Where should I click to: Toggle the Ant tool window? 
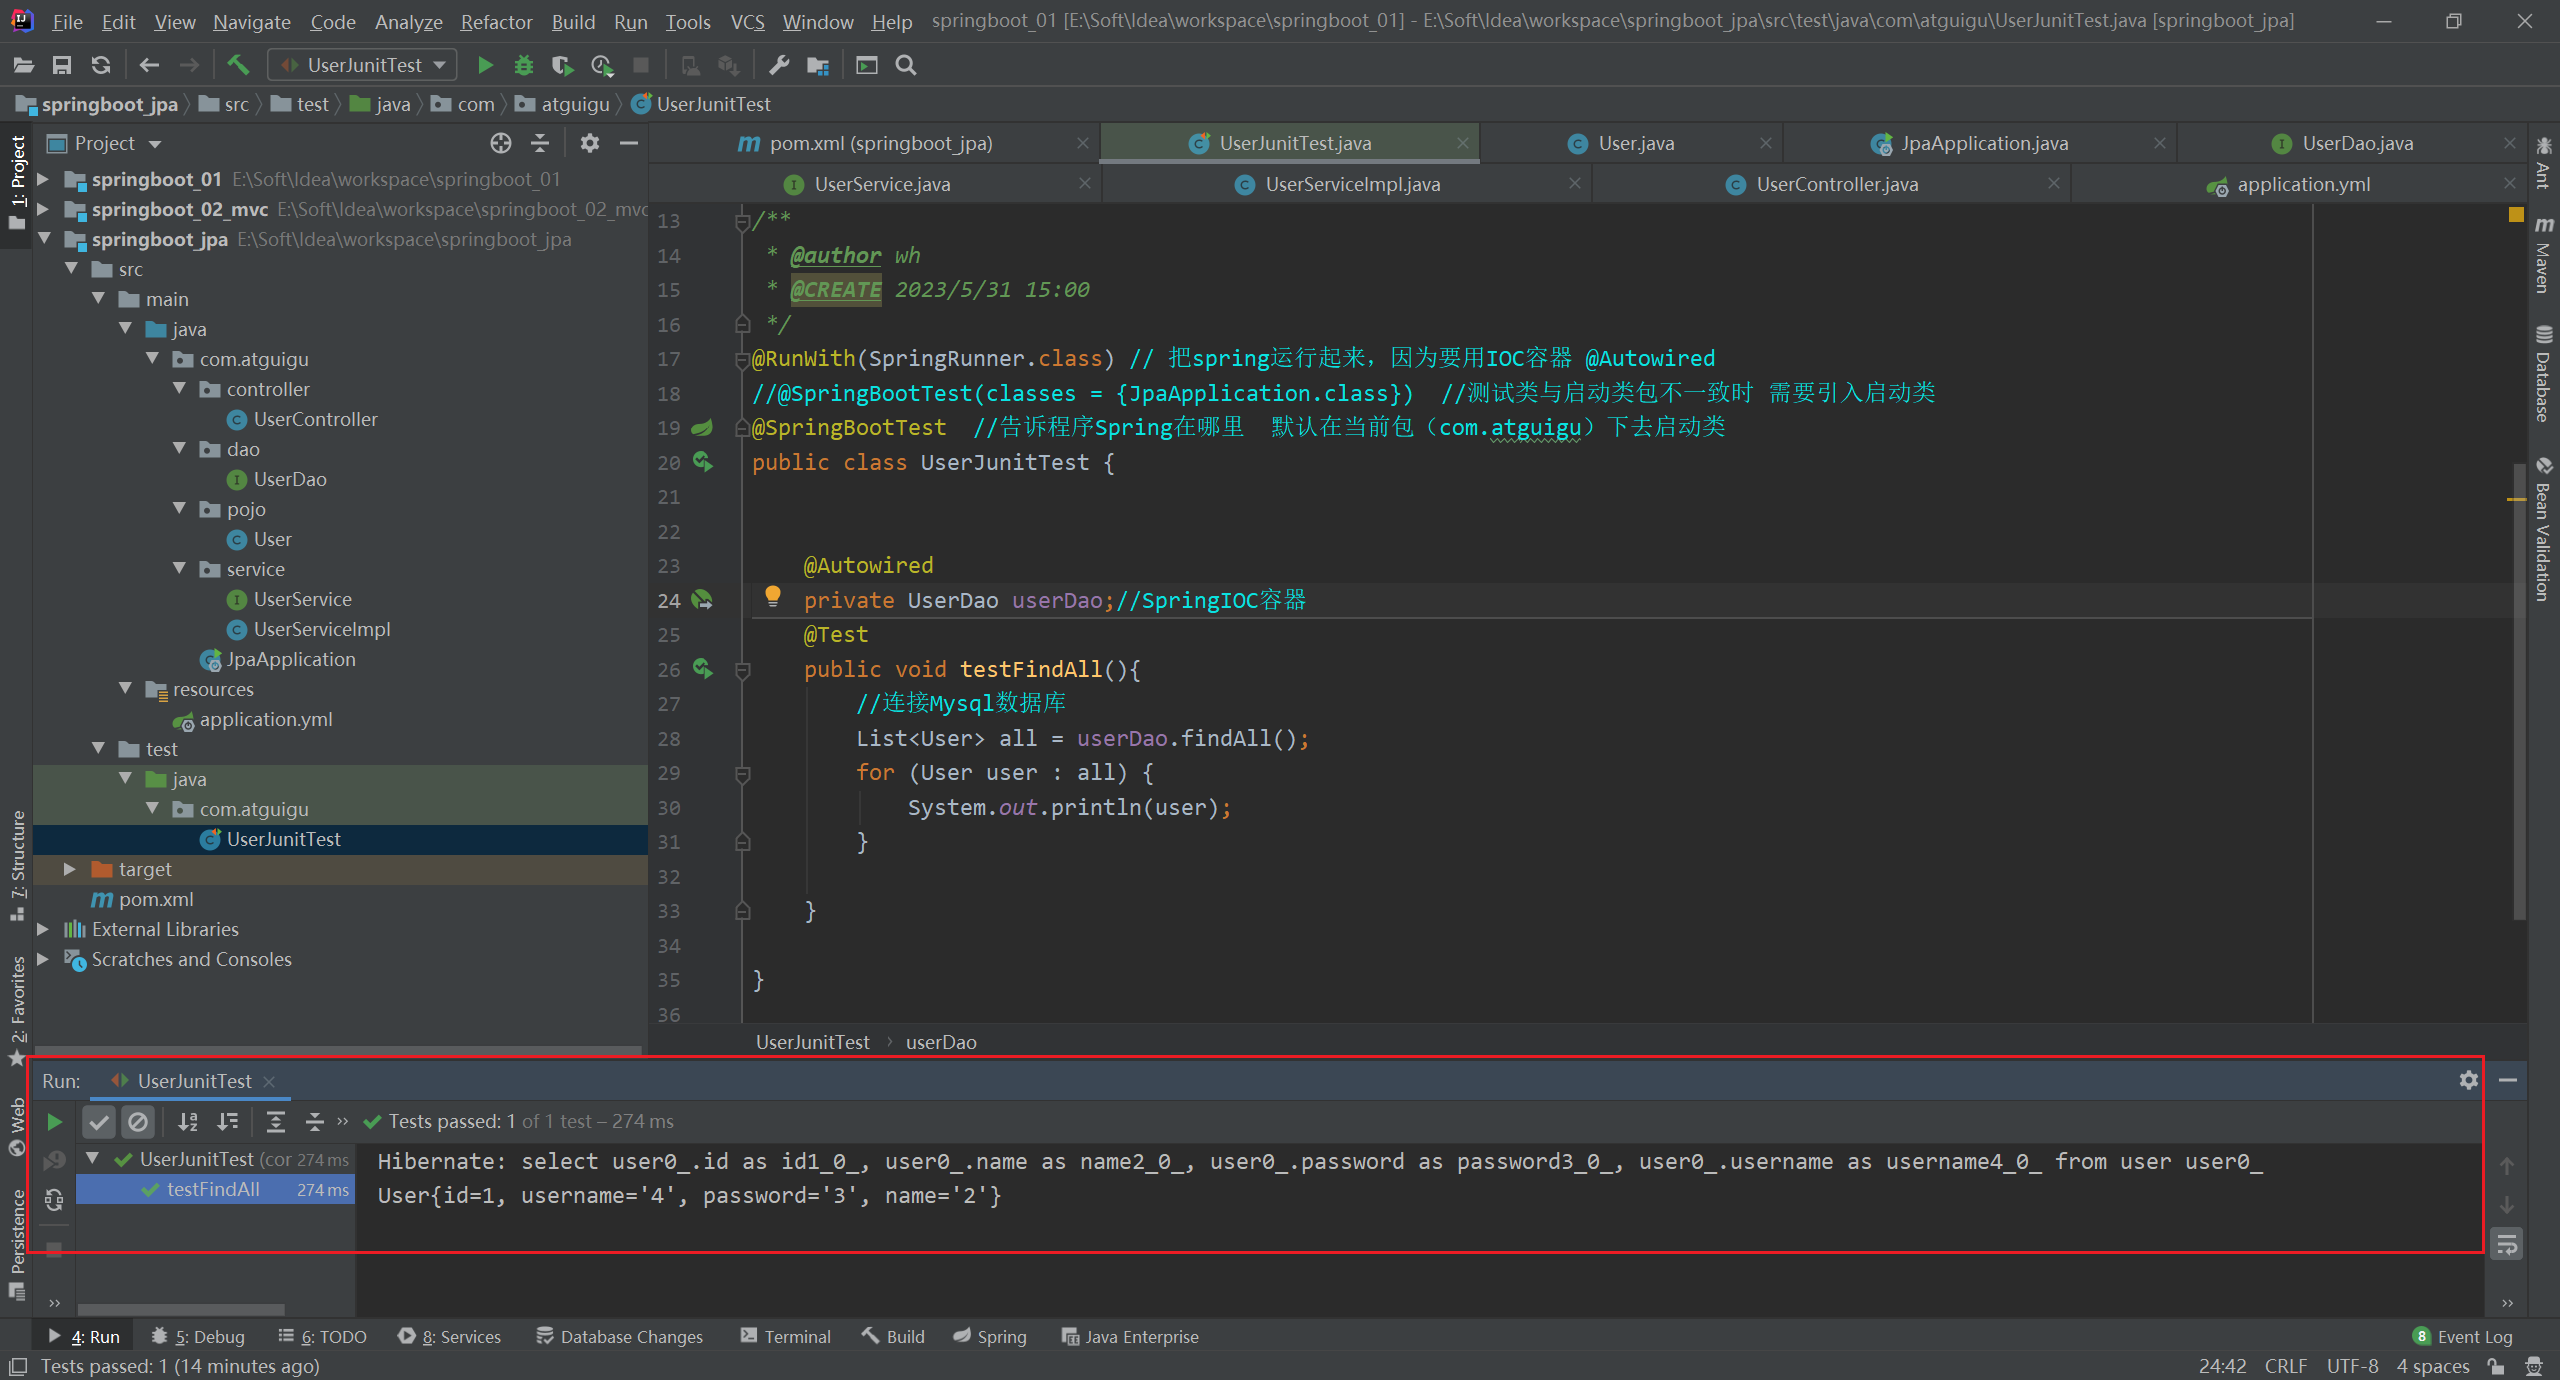(2543, 162)
